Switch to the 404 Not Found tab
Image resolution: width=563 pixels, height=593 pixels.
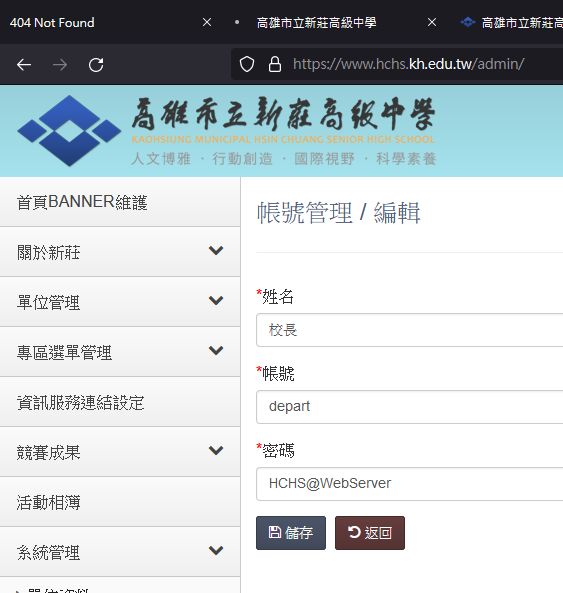coord(52,23)
